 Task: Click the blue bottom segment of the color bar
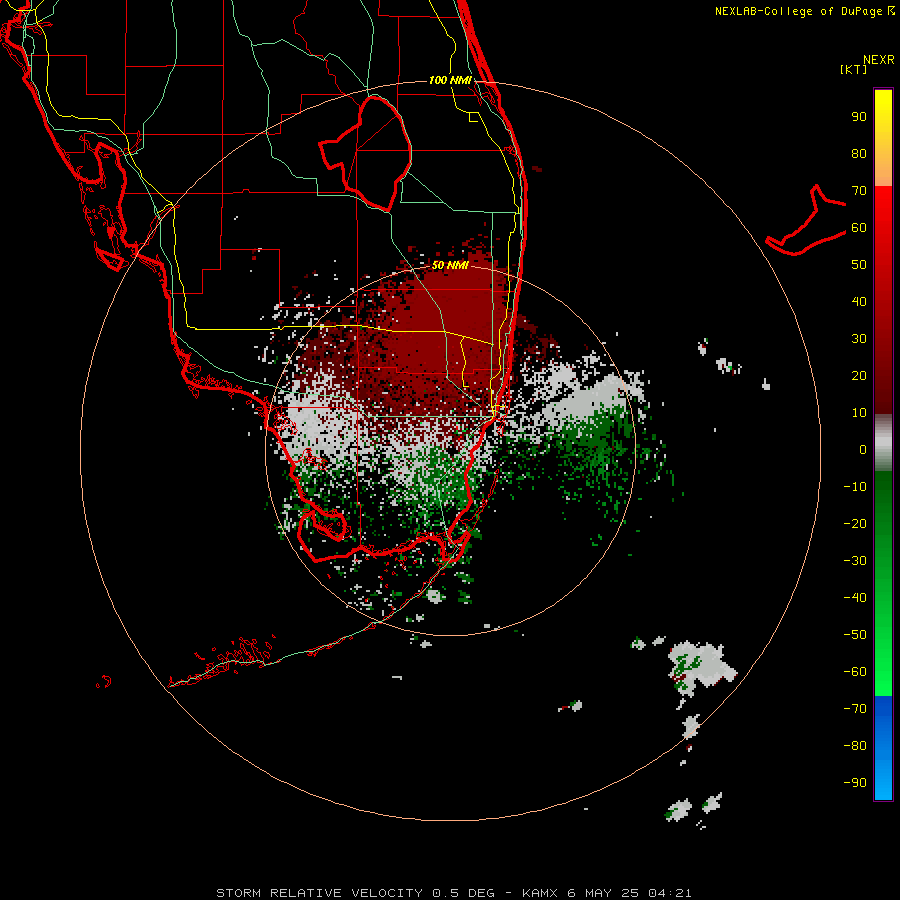click(883, 748)
